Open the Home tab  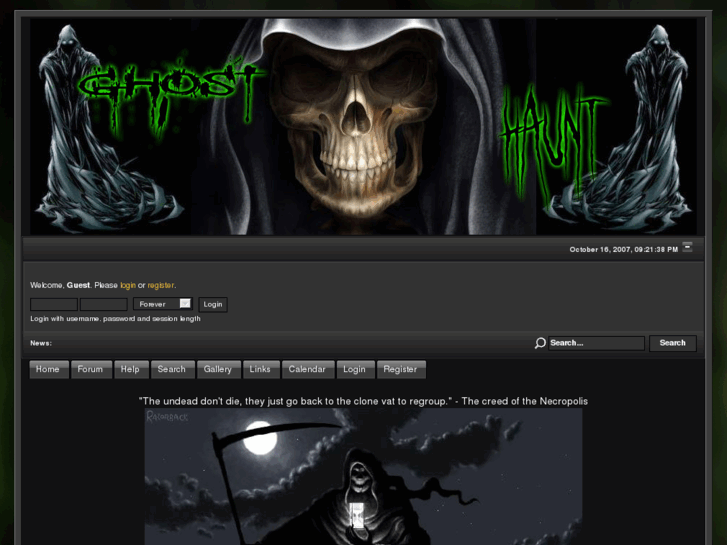point(49,370)
